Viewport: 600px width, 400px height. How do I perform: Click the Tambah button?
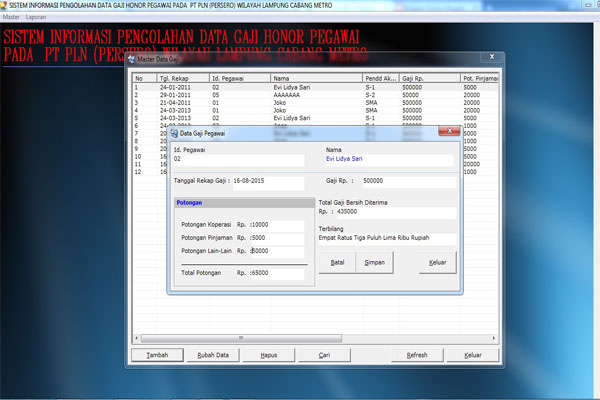tap(157, 355)
